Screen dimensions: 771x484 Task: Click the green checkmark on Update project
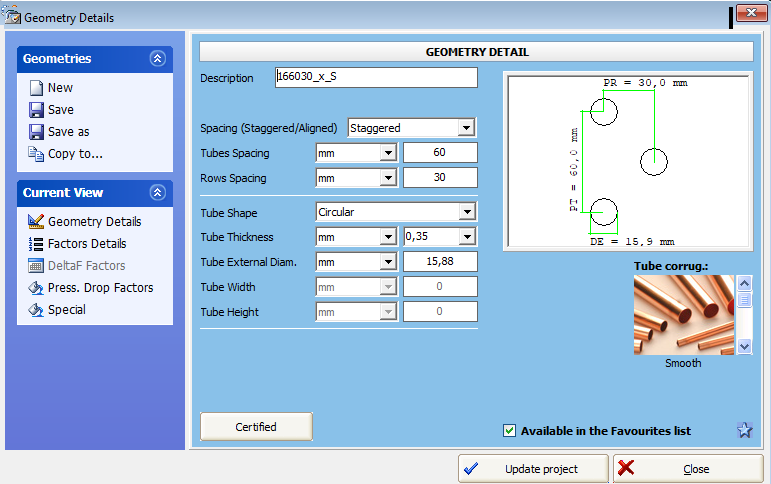471,469
